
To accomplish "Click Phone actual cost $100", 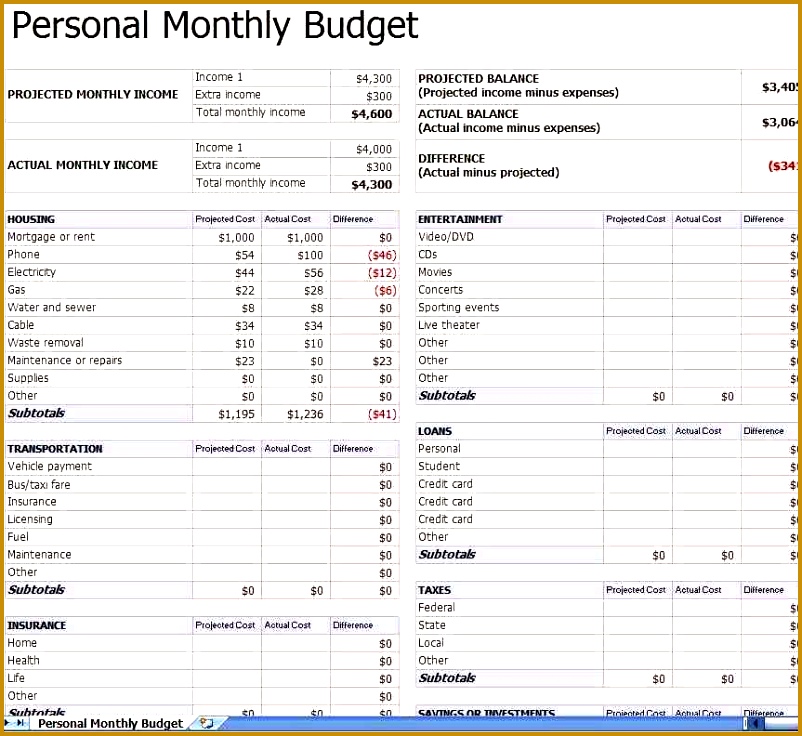I will (310, 255).
